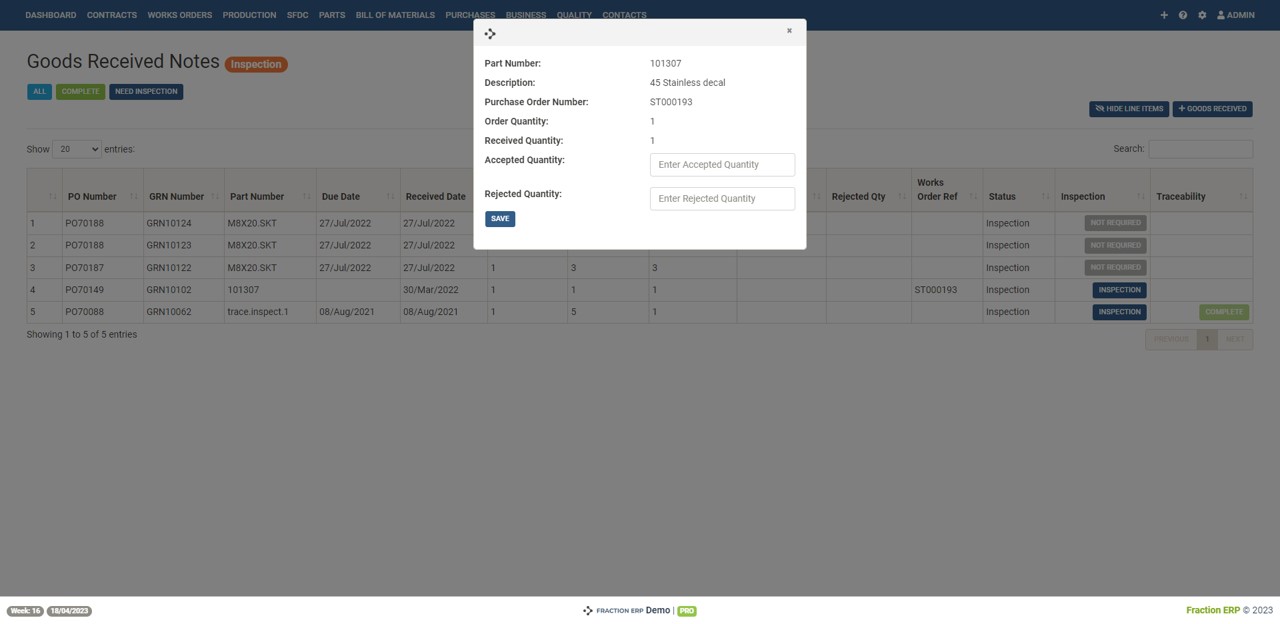The width and height of the screenshot is (1280, 624).
Task: Open the QUALITY menu in the navigation bar
Action: pos(574,14)
